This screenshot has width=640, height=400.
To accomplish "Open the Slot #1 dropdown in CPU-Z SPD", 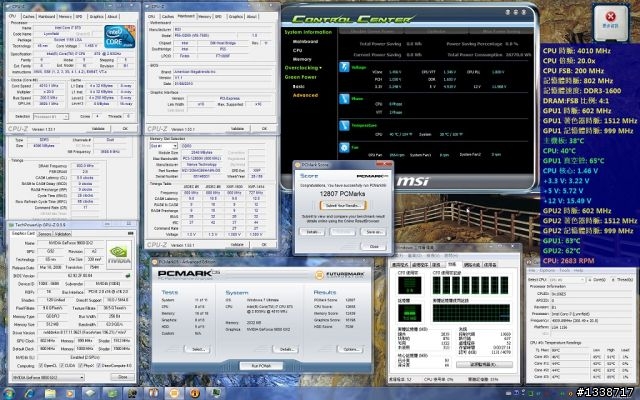I will 163,146.
